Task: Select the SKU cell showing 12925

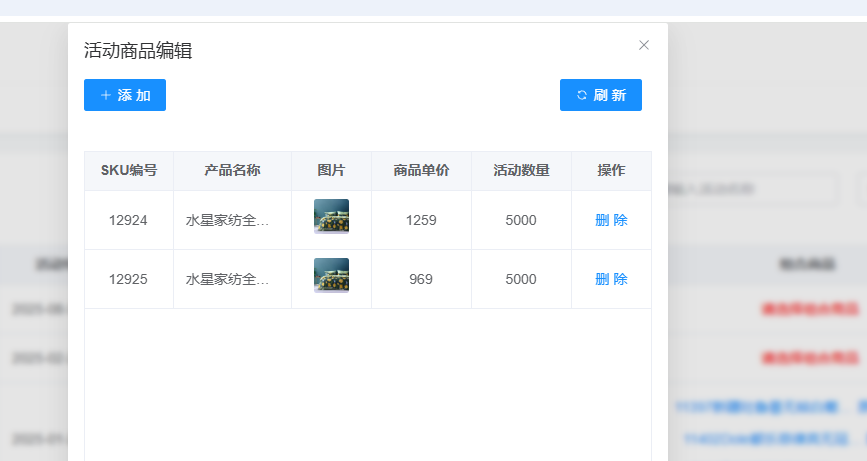Action: pyautogui.click(x=129, y=279)
